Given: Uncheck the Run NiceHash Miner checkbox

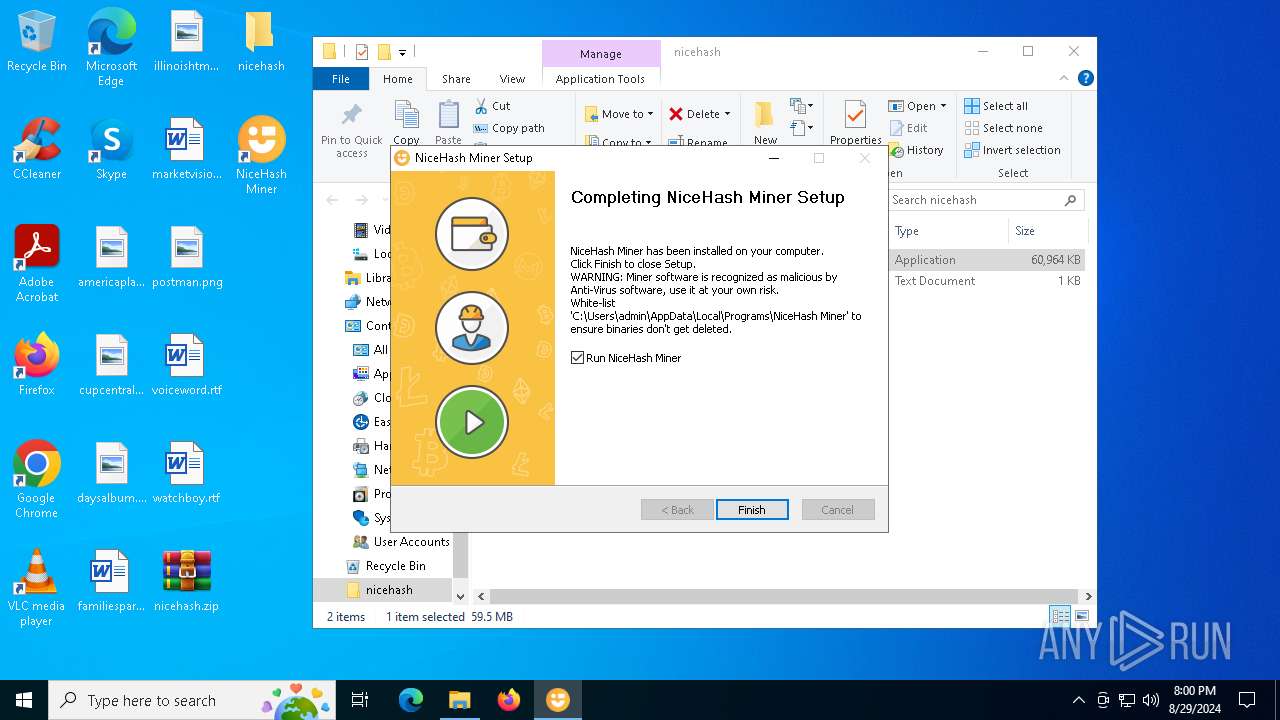Looking at the screenshot, I should pos(577,358).
